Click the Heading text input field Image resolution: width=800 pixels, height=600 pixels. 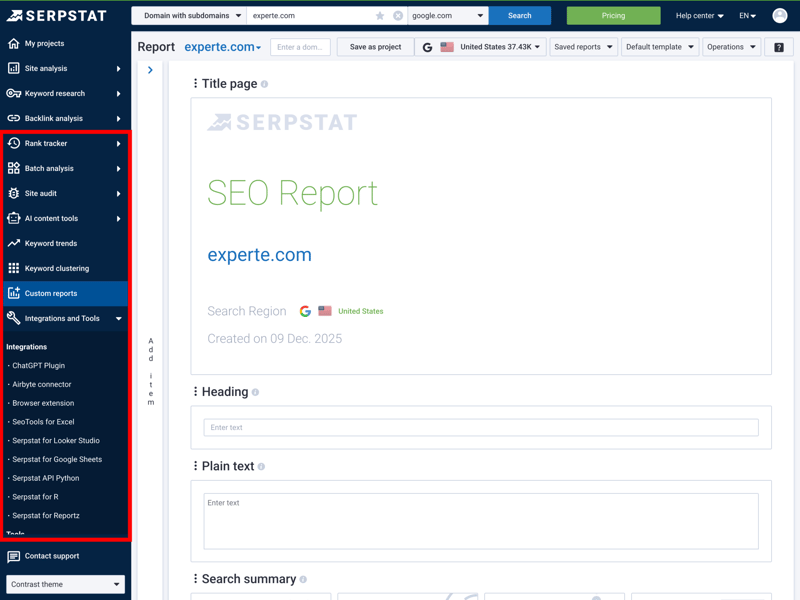(x=480, y=427)
